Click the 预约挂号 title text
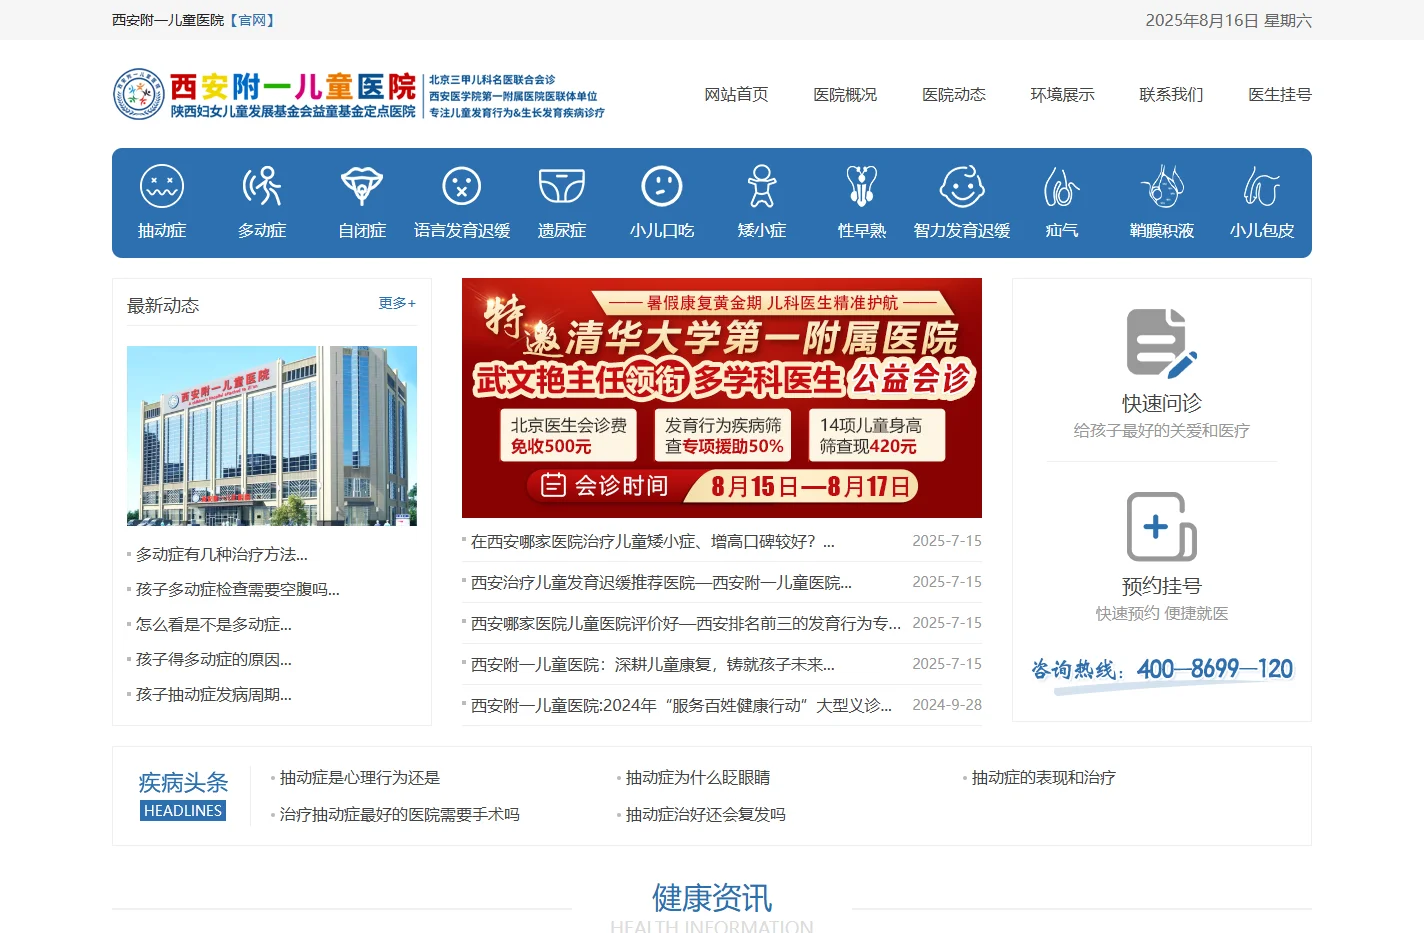 tap(1161, 586)
